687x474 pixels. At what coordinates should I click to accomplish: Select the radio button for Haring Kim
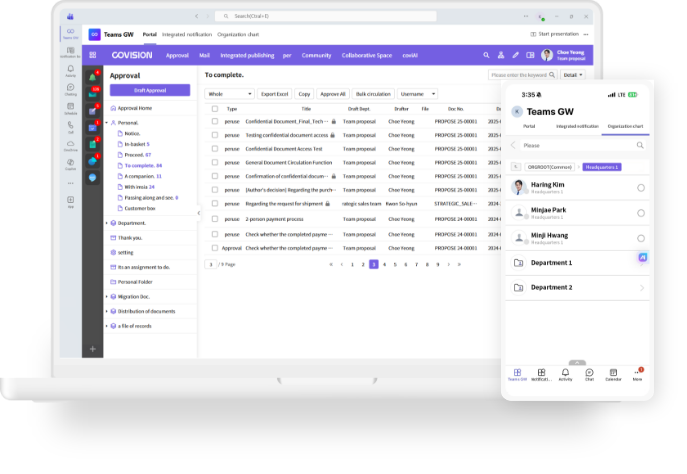[x=640, y=187]
